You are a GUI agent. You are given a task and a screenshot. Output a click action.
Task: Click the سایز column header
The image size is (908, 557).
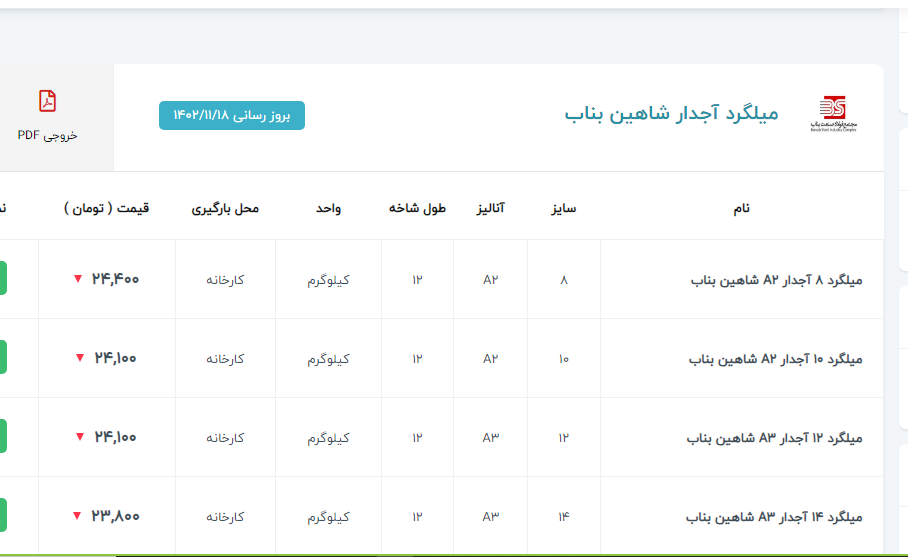tap(563, 208)
